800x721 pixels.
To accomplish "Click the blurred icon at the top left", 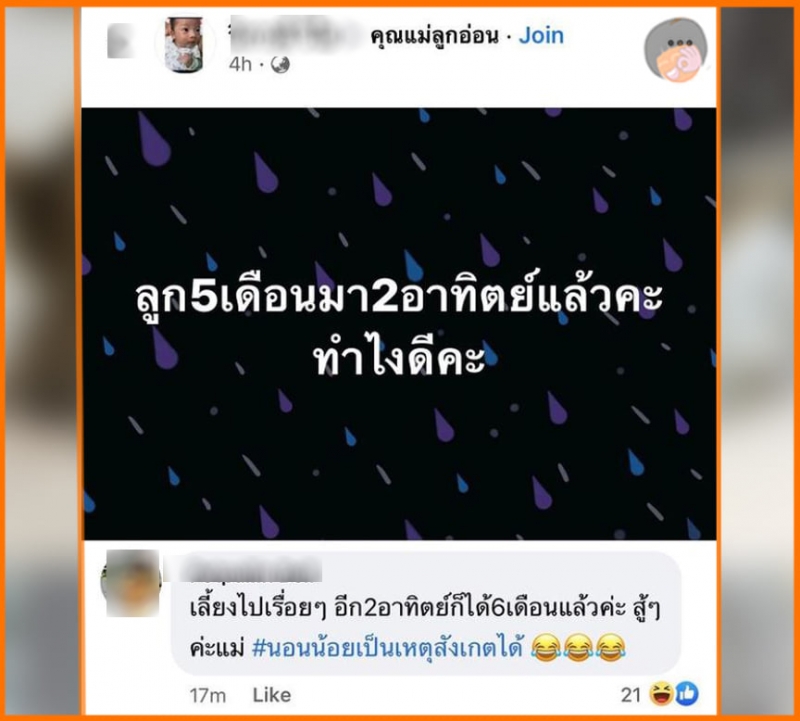I will [x=119, y=41].
